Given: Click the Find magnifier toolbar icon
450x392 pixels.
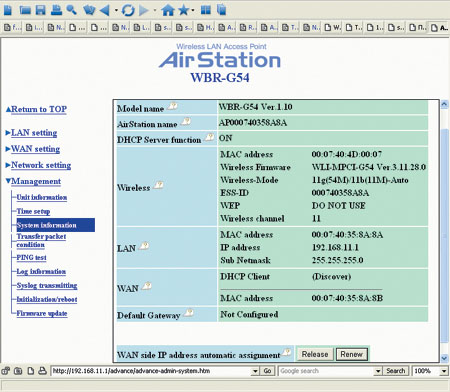Looking at the screenshot, I should (x=71, y=10).
